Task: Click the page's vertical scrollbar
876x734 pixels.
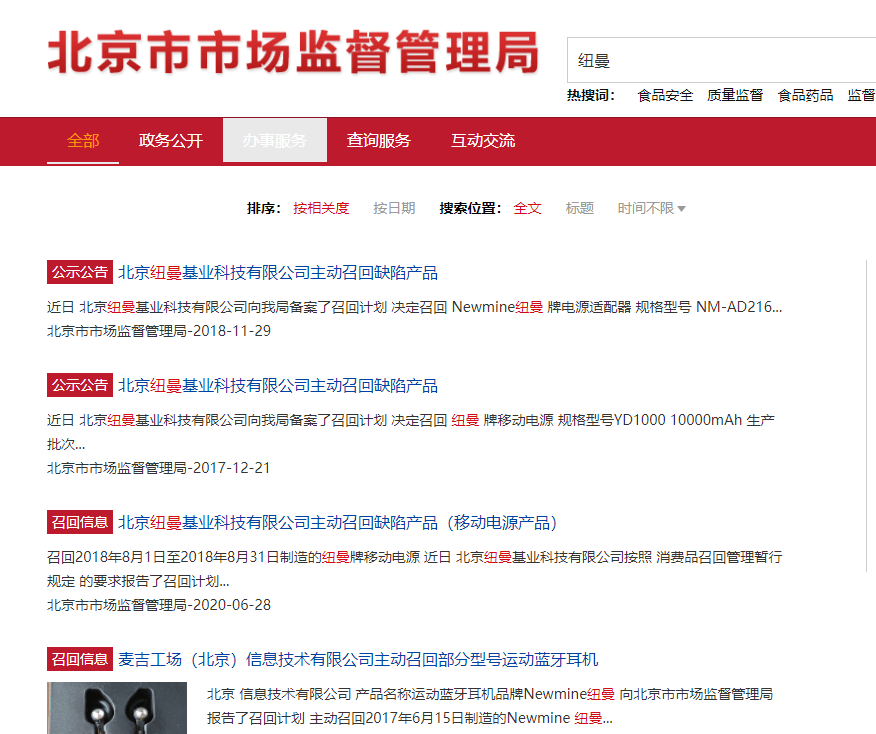Action: click(x=867, y=416)
